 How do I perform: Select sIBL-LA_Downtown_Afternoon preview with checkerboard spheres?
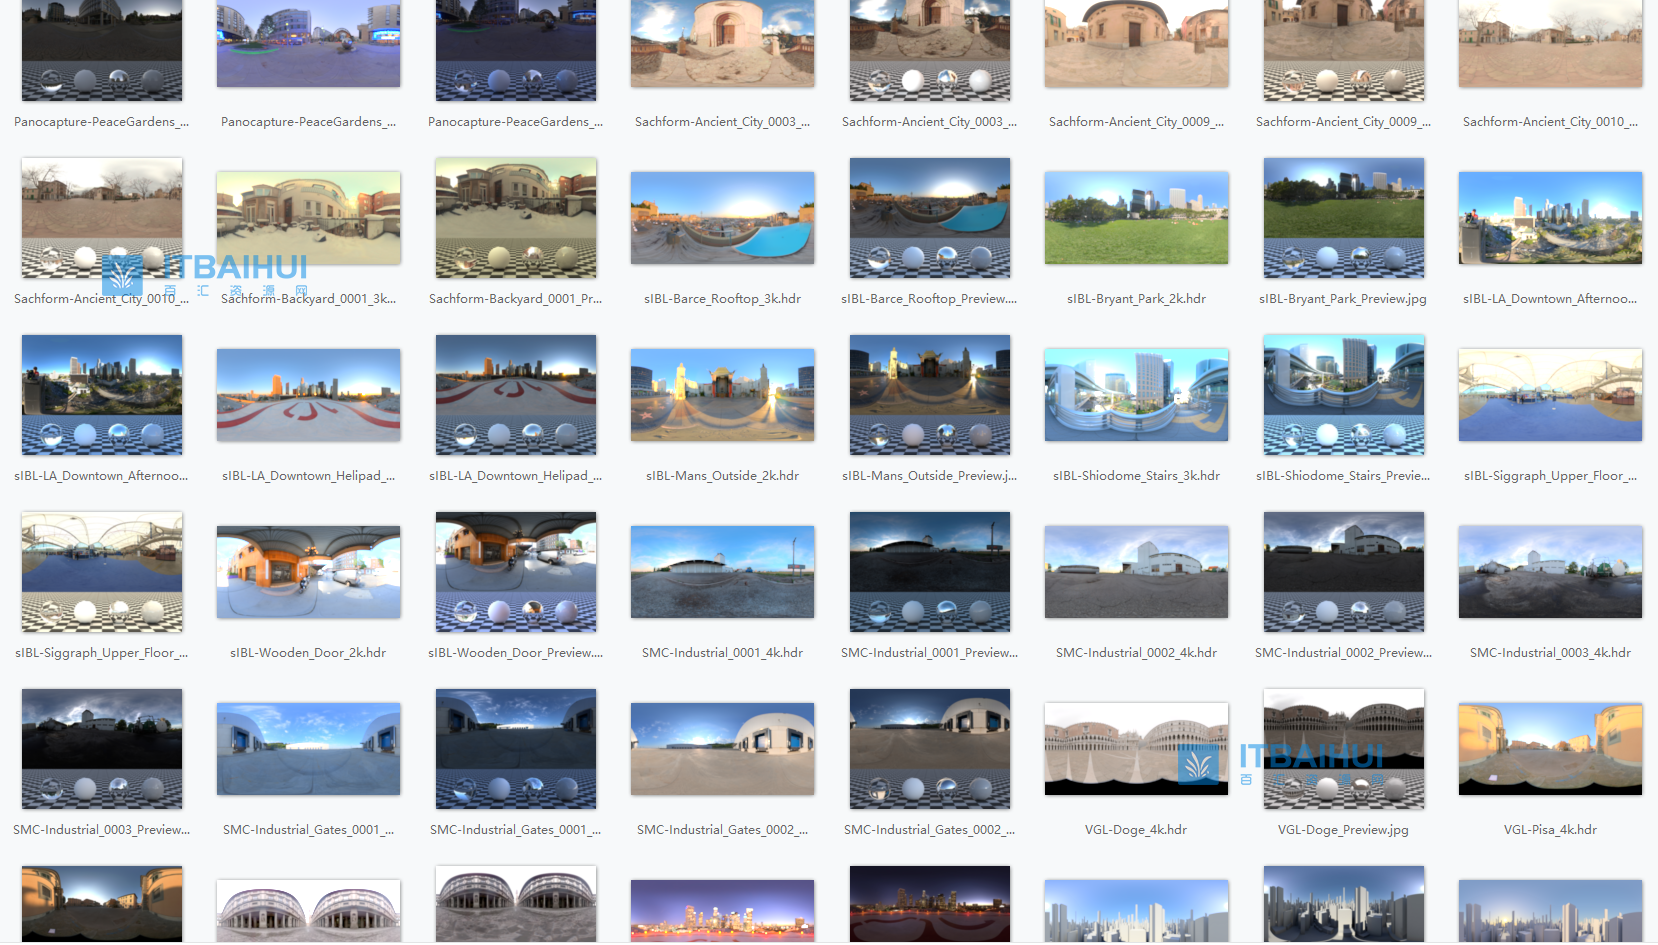tap(102, 395)
